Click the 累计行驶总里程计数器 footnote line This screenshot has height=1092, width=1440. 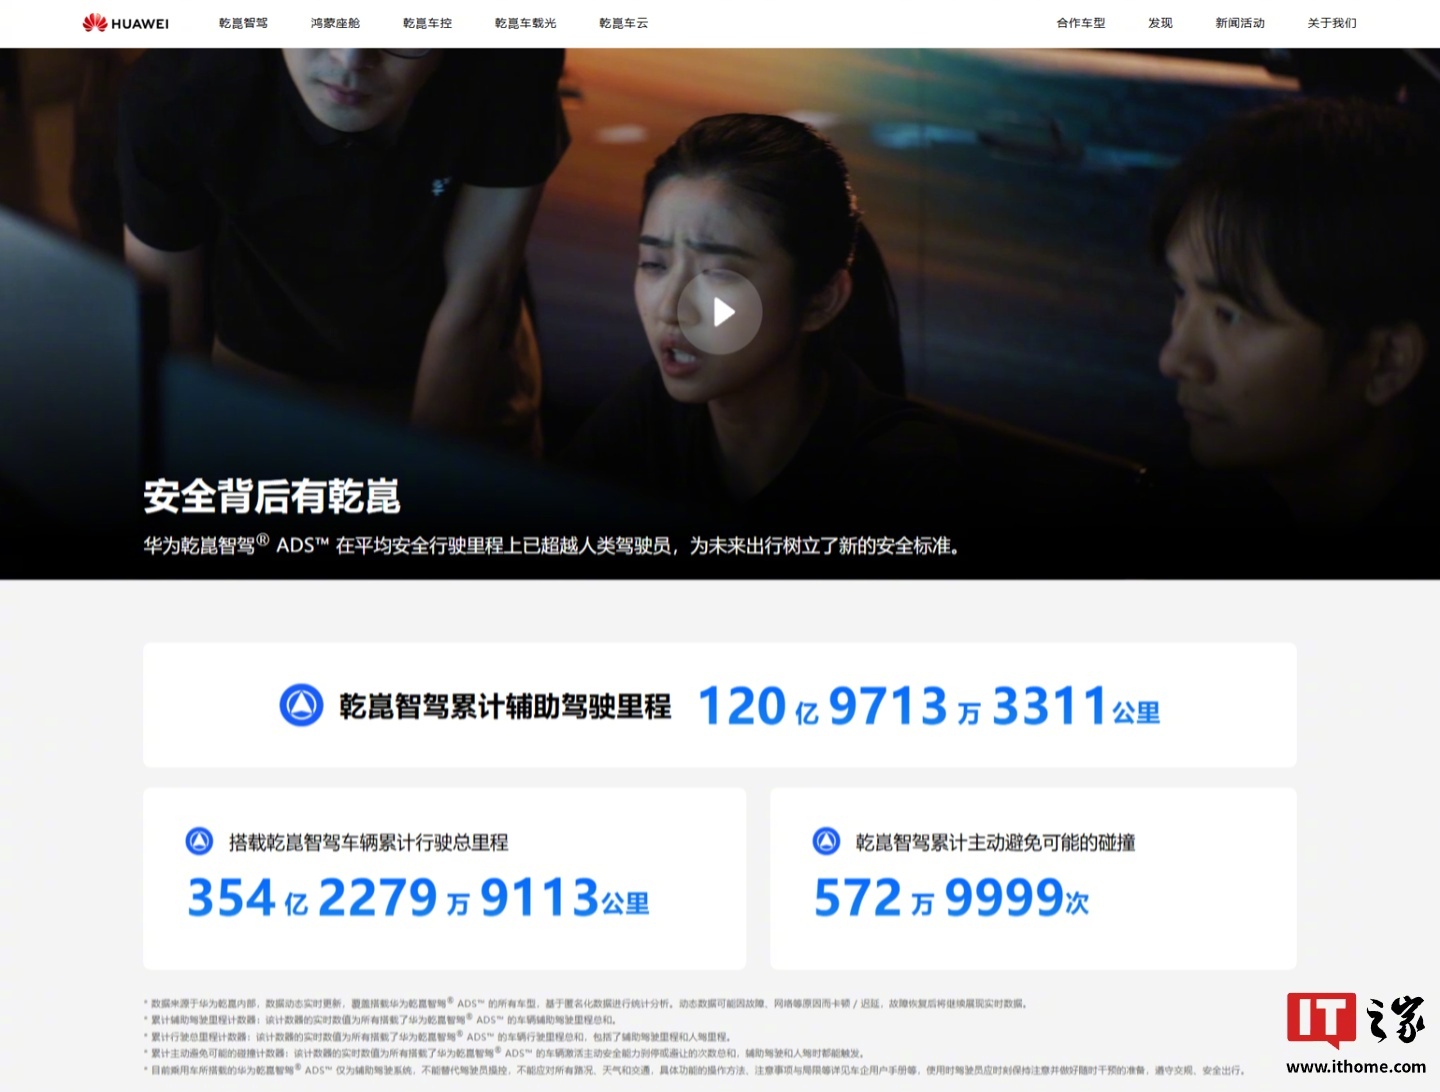pos(437,1037)
